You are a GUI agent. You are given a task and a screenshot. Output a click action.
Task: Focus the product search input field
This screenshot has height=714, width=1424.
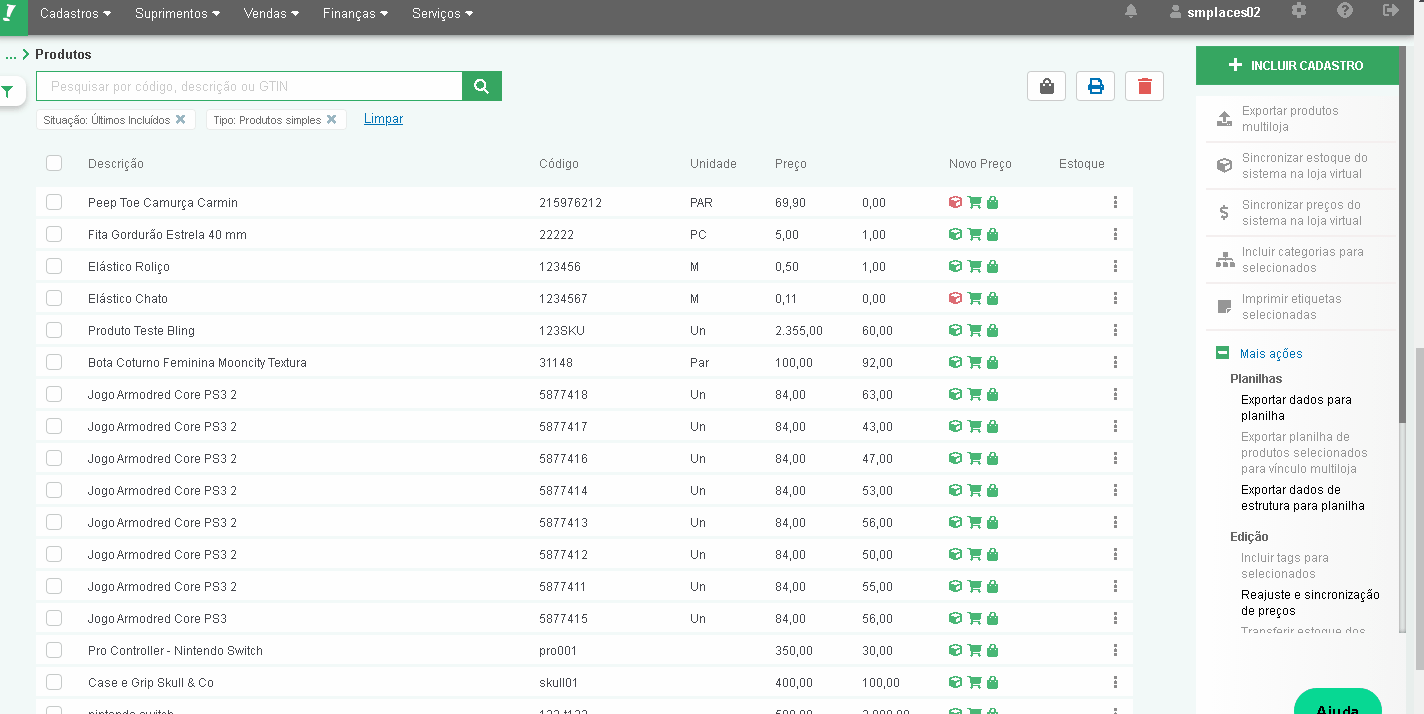249,86
